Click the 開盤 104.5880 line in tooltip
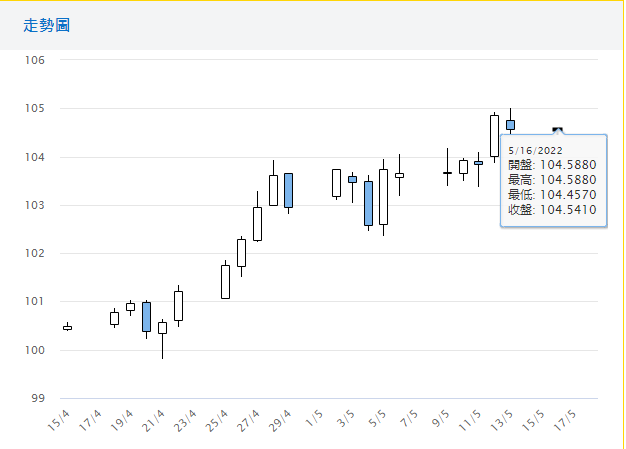 pos(552,165)
